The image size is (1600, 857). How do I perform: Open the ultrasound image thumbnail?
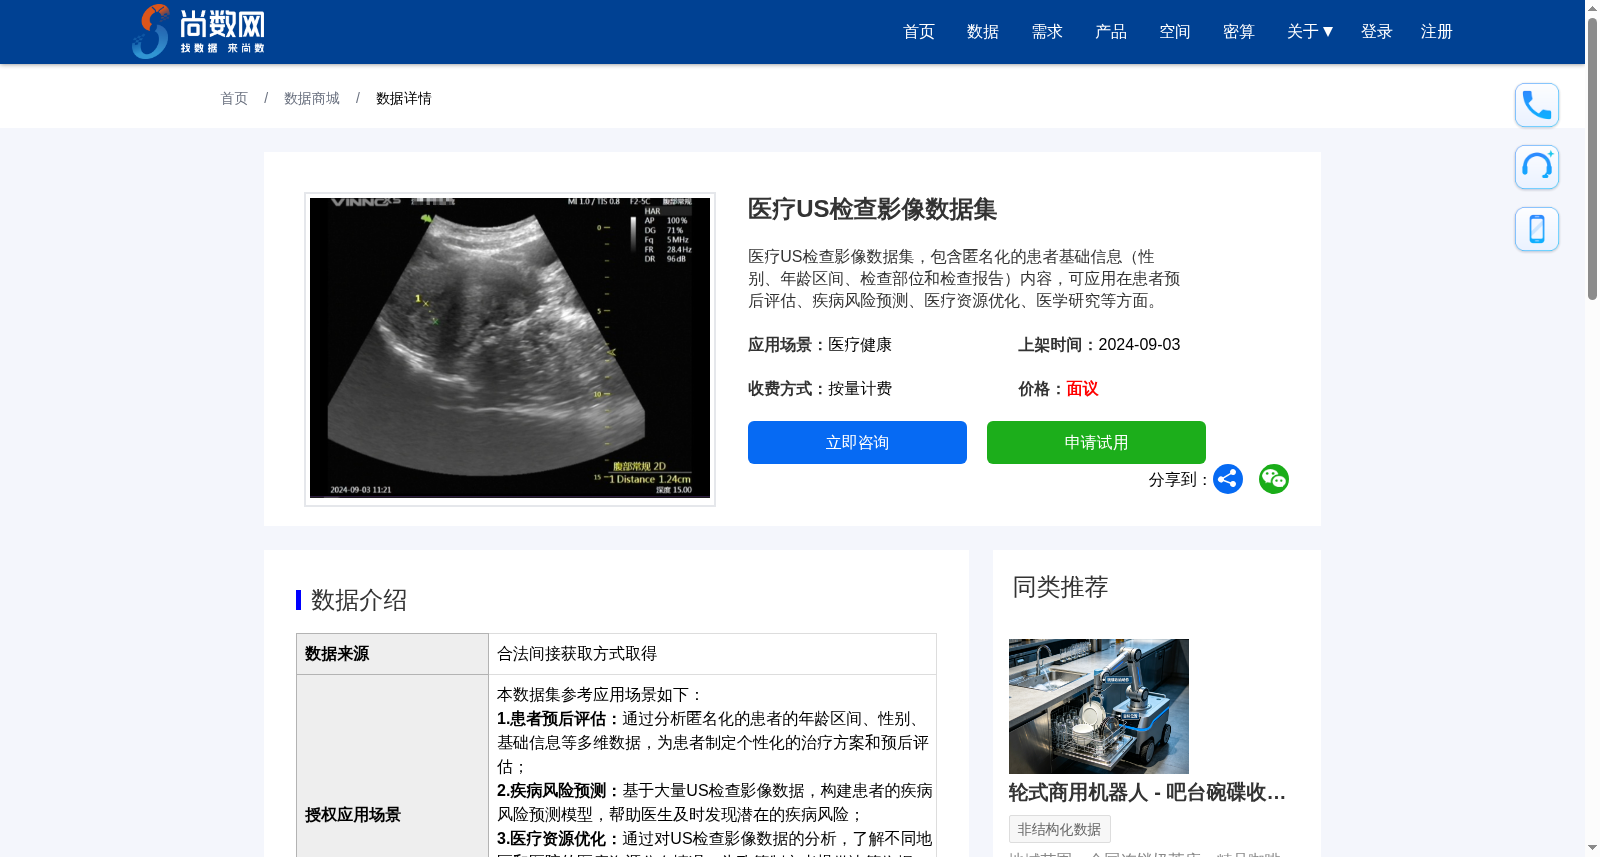(x=510, y=348)
